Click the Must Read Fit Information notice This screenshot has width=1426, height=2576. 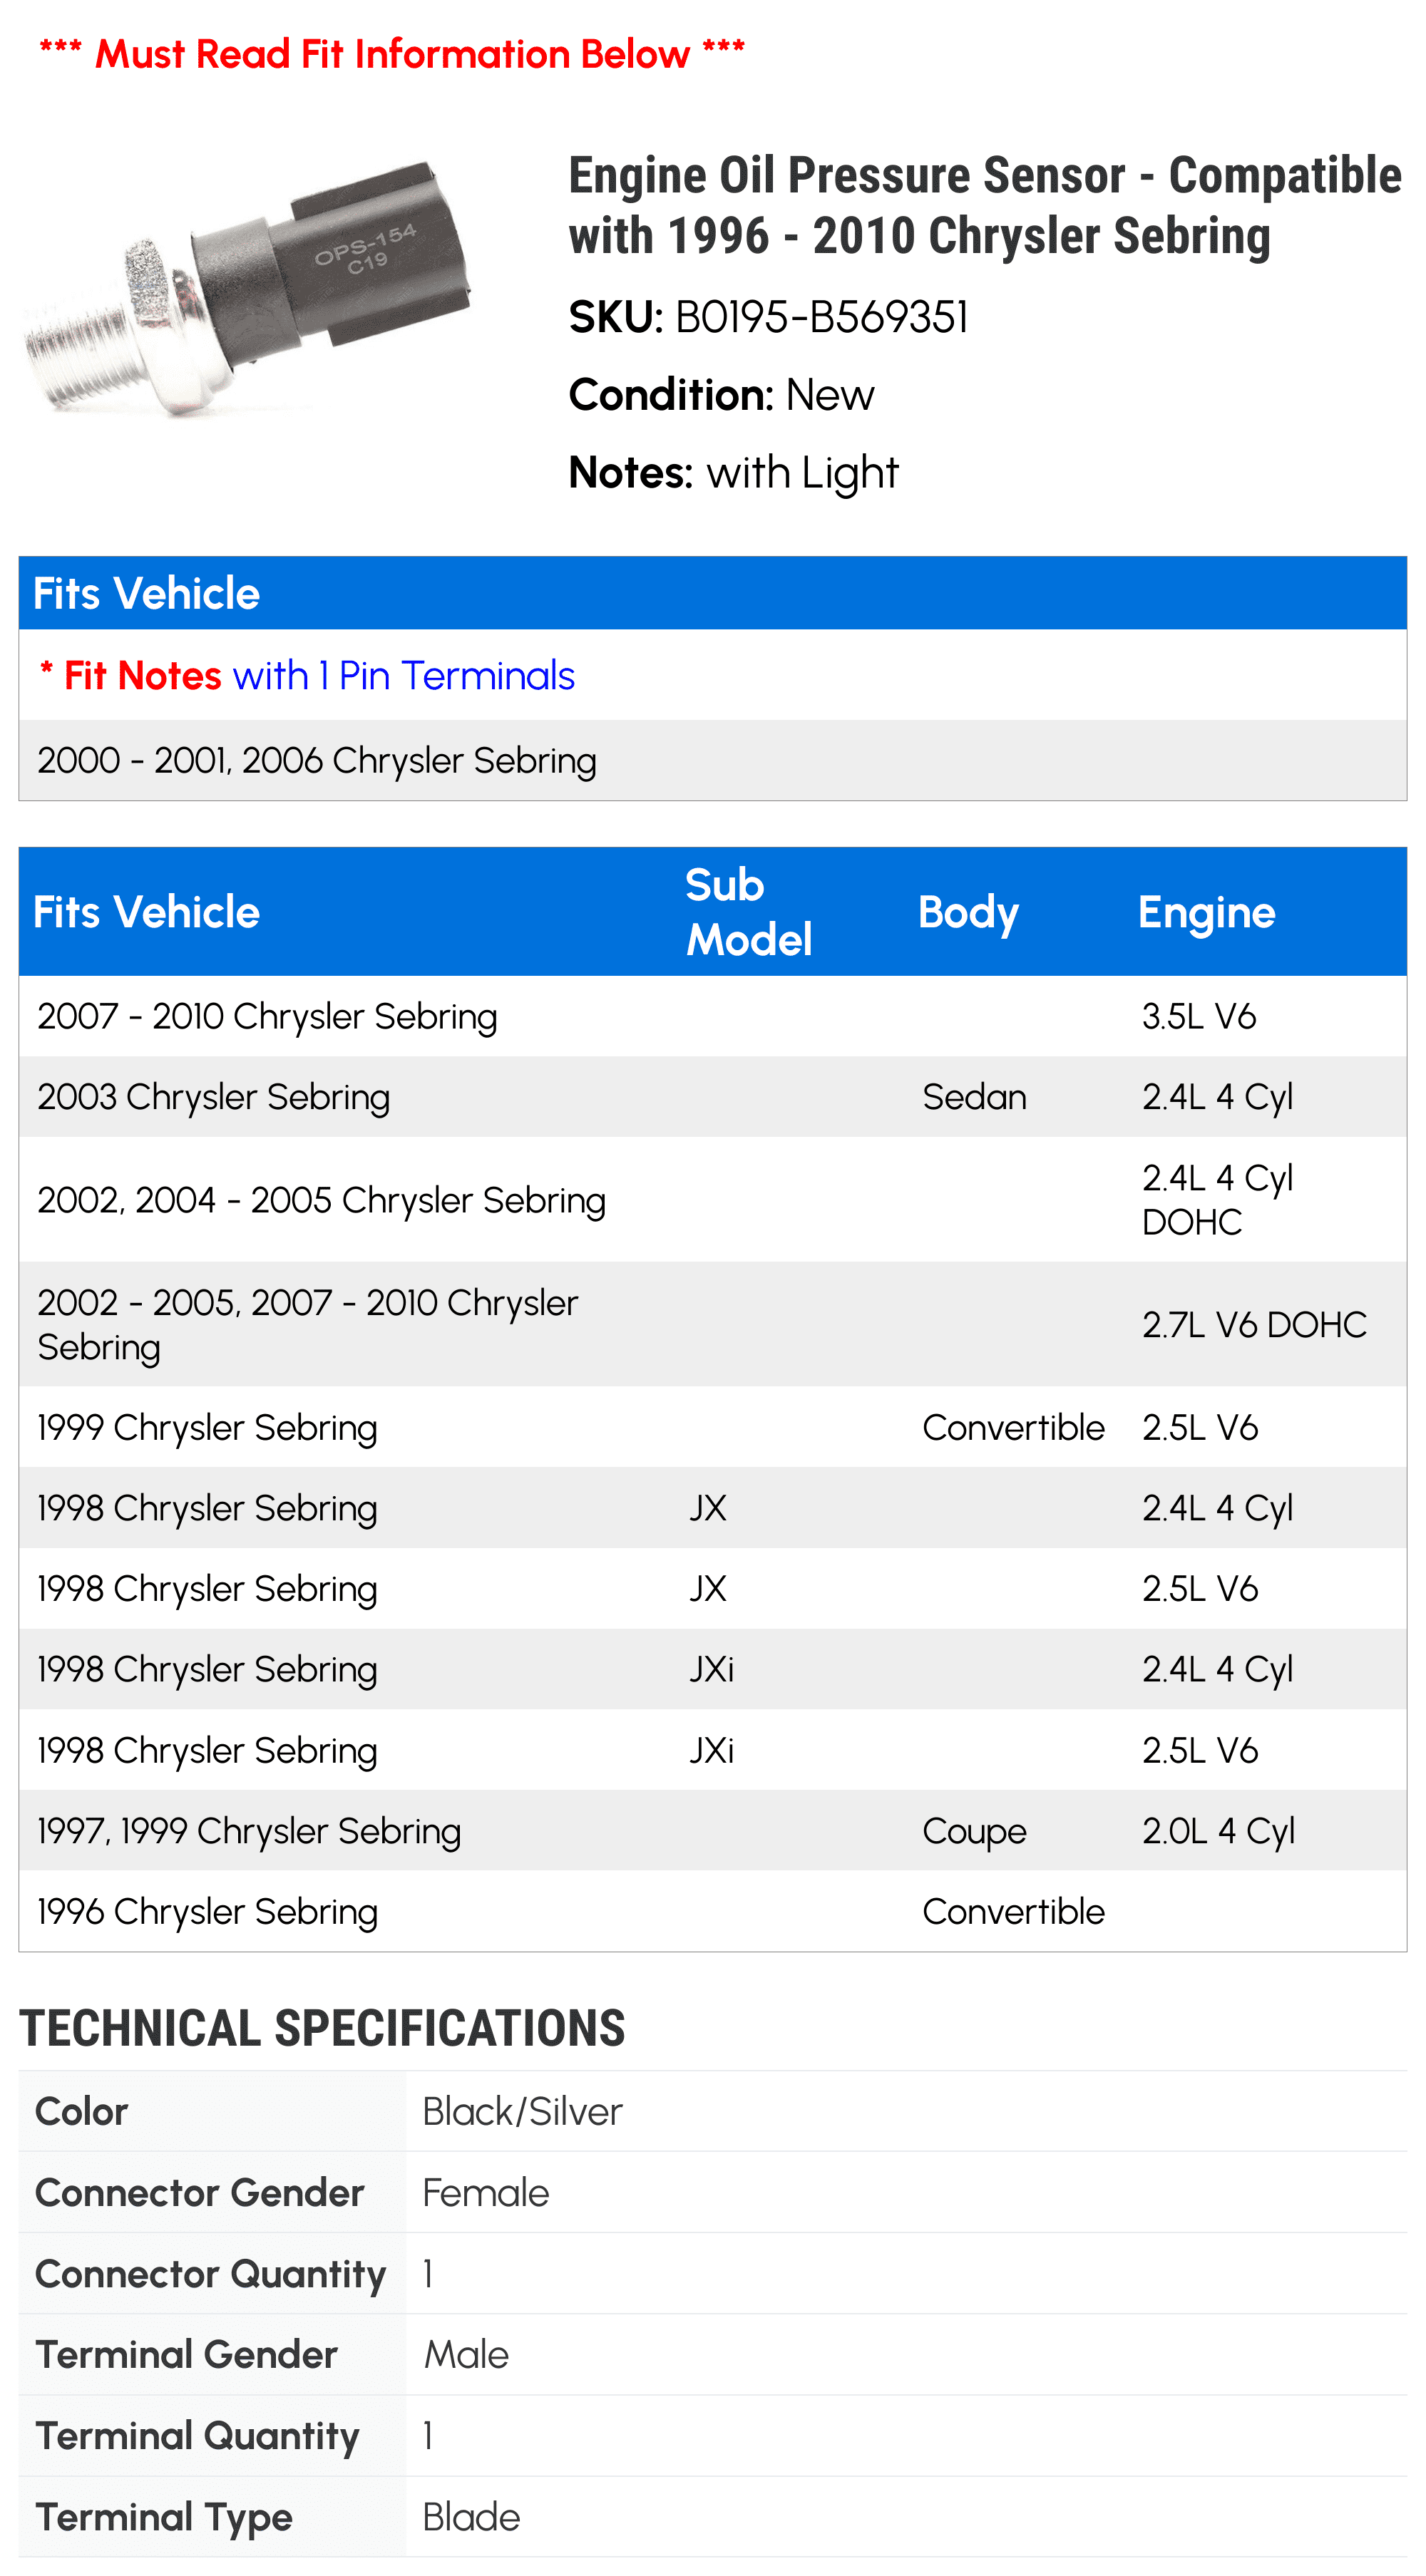[392, 54]
